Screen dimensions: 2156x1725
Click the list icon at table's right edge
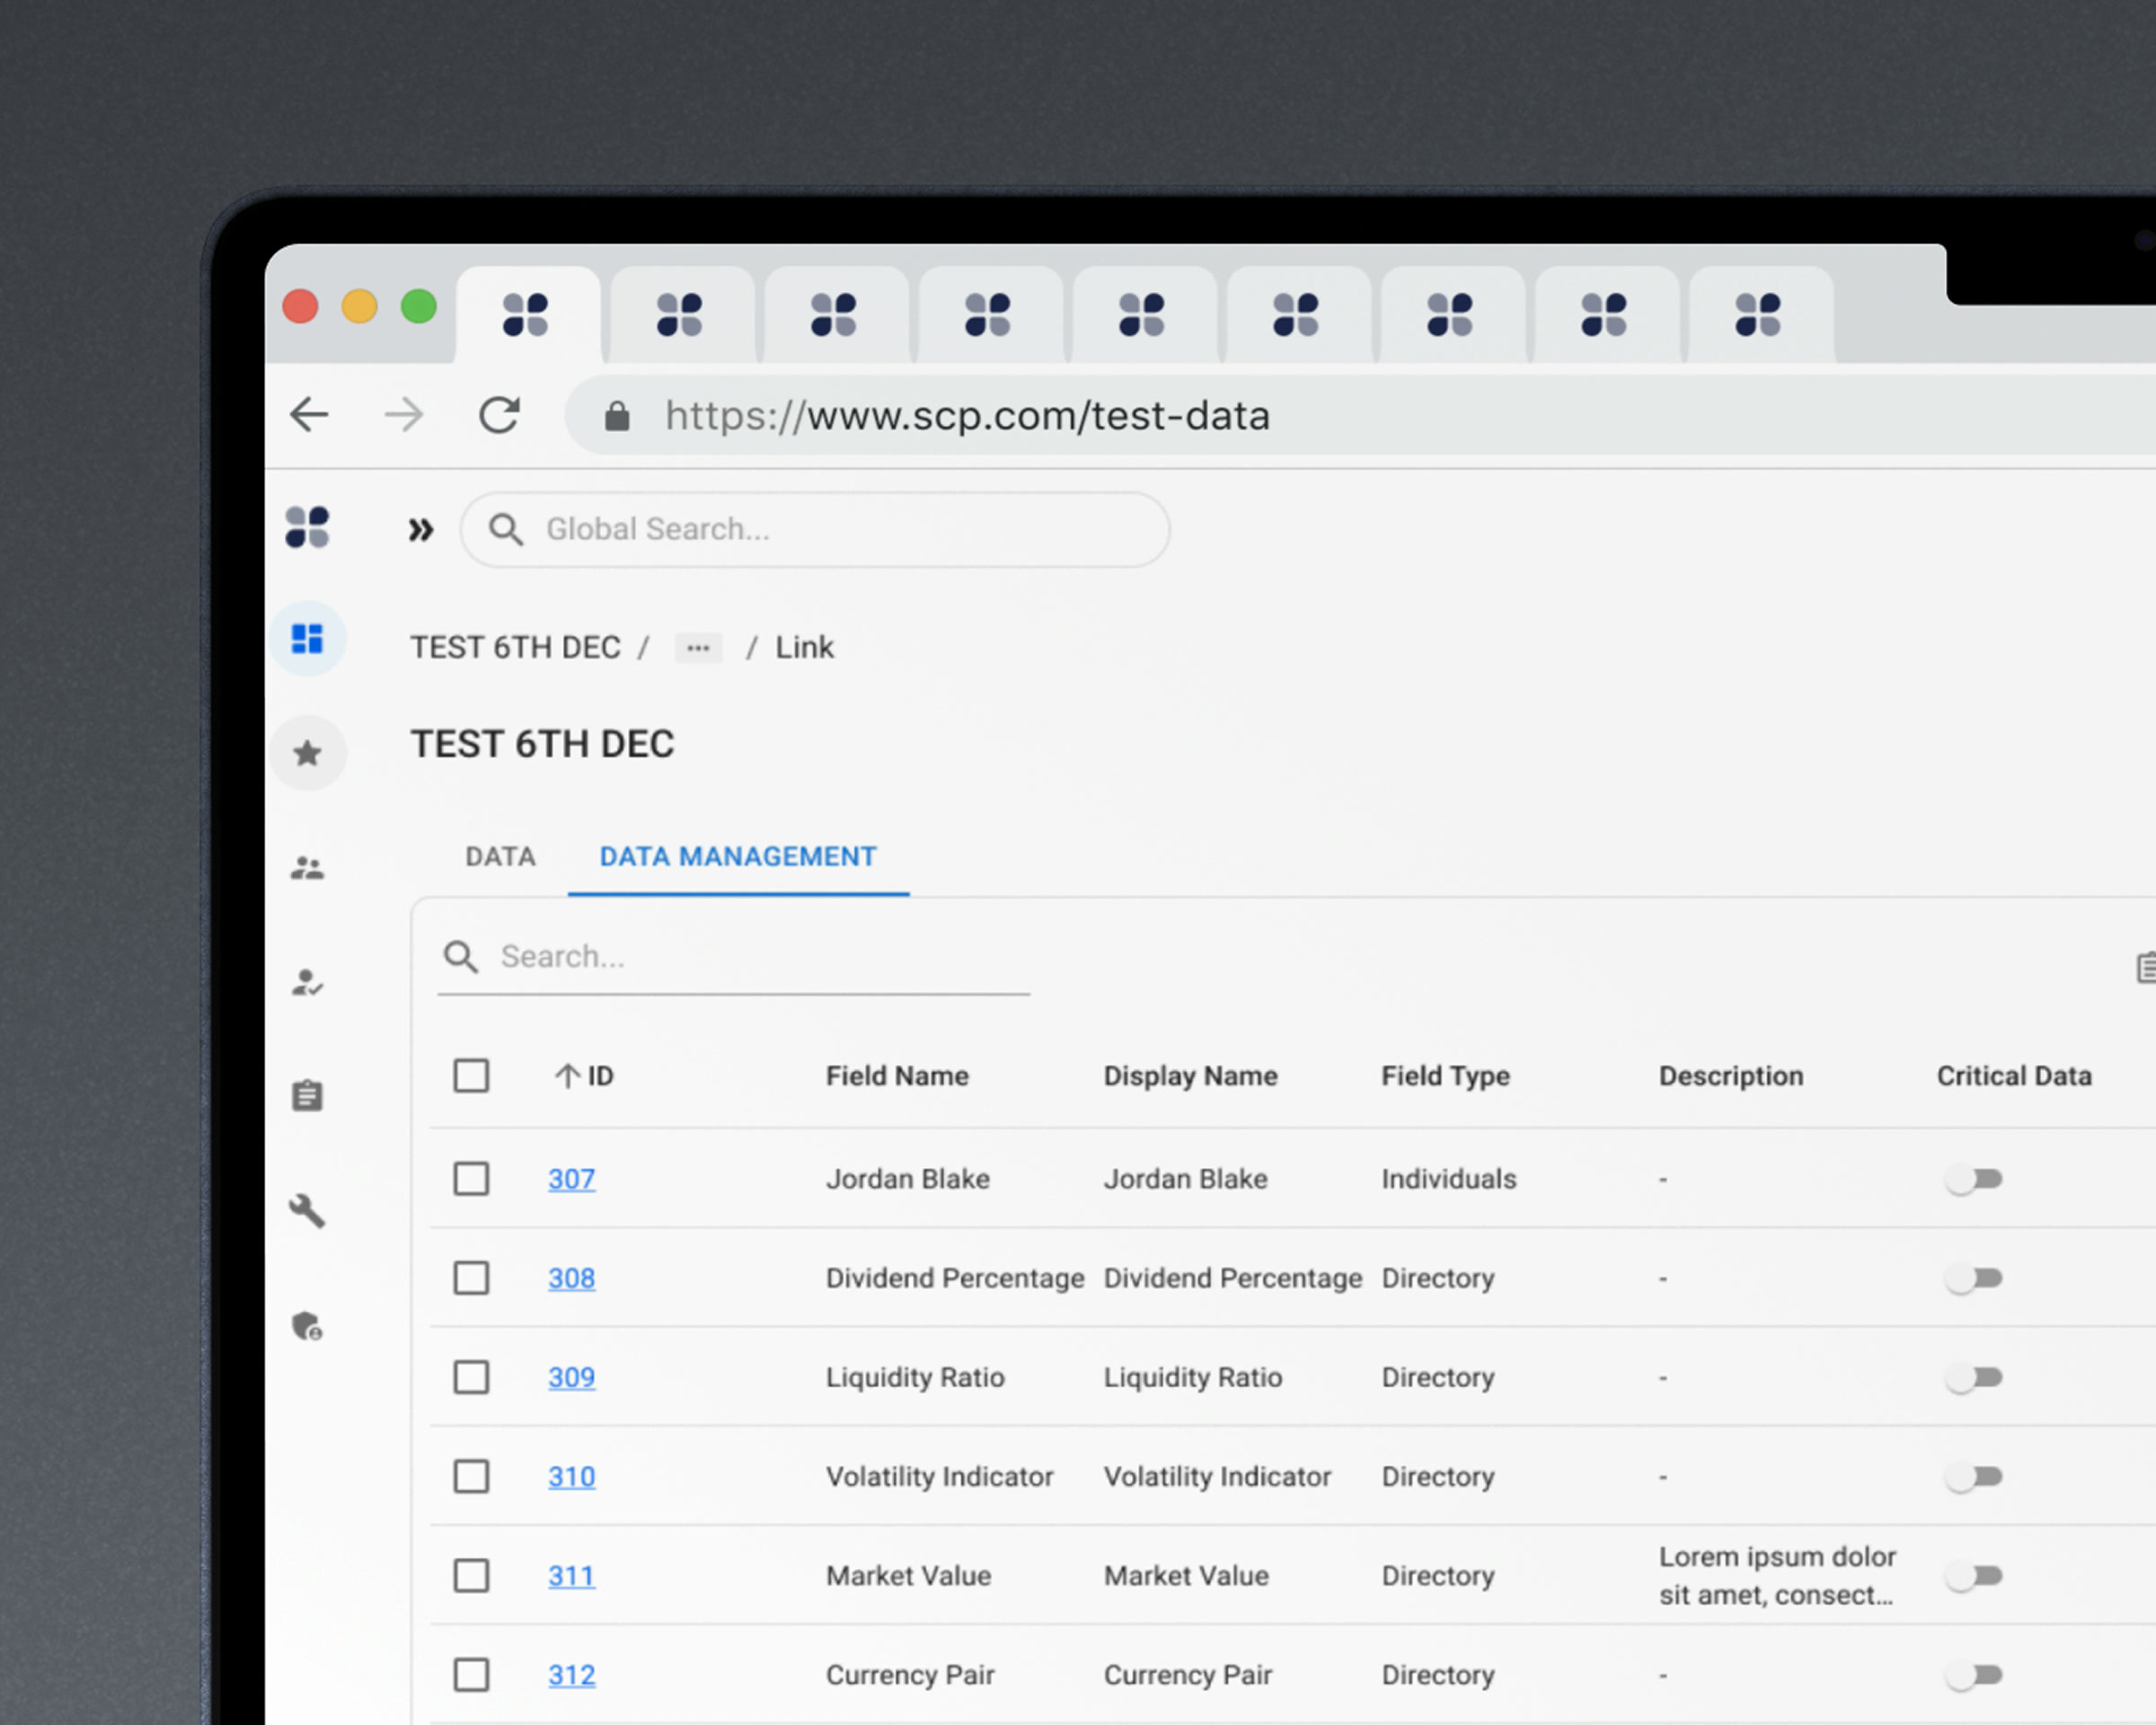point(2145,968)
